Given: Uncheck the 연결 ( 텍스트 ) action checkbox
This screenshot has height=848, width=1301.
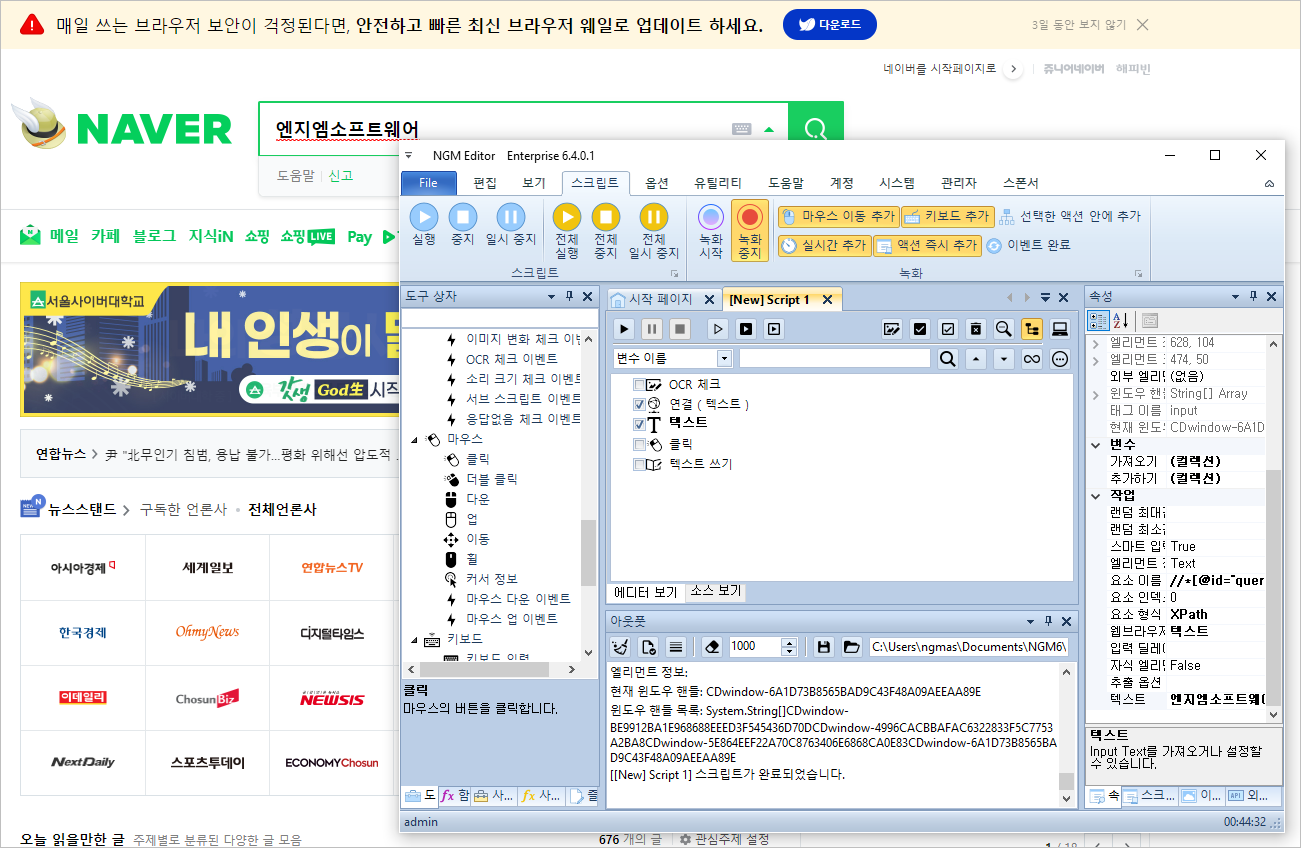Looking at the screenshot, I should tap(640, 404).
